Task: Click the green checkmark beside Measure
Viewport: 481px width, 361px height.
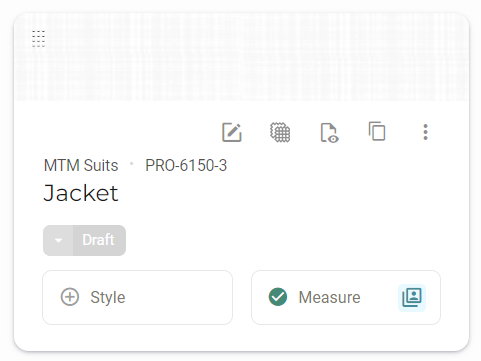Action: [x=278, y=297]
